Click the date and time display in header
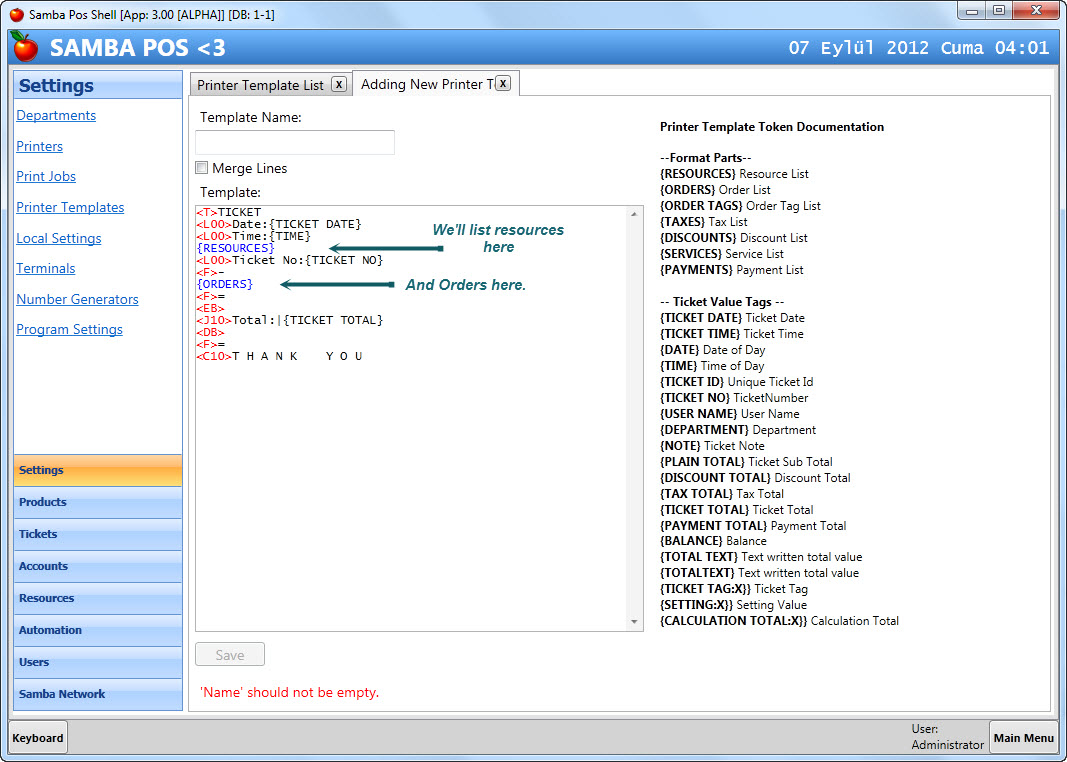This screenshot has height=762, width=1067. [919, 48]
